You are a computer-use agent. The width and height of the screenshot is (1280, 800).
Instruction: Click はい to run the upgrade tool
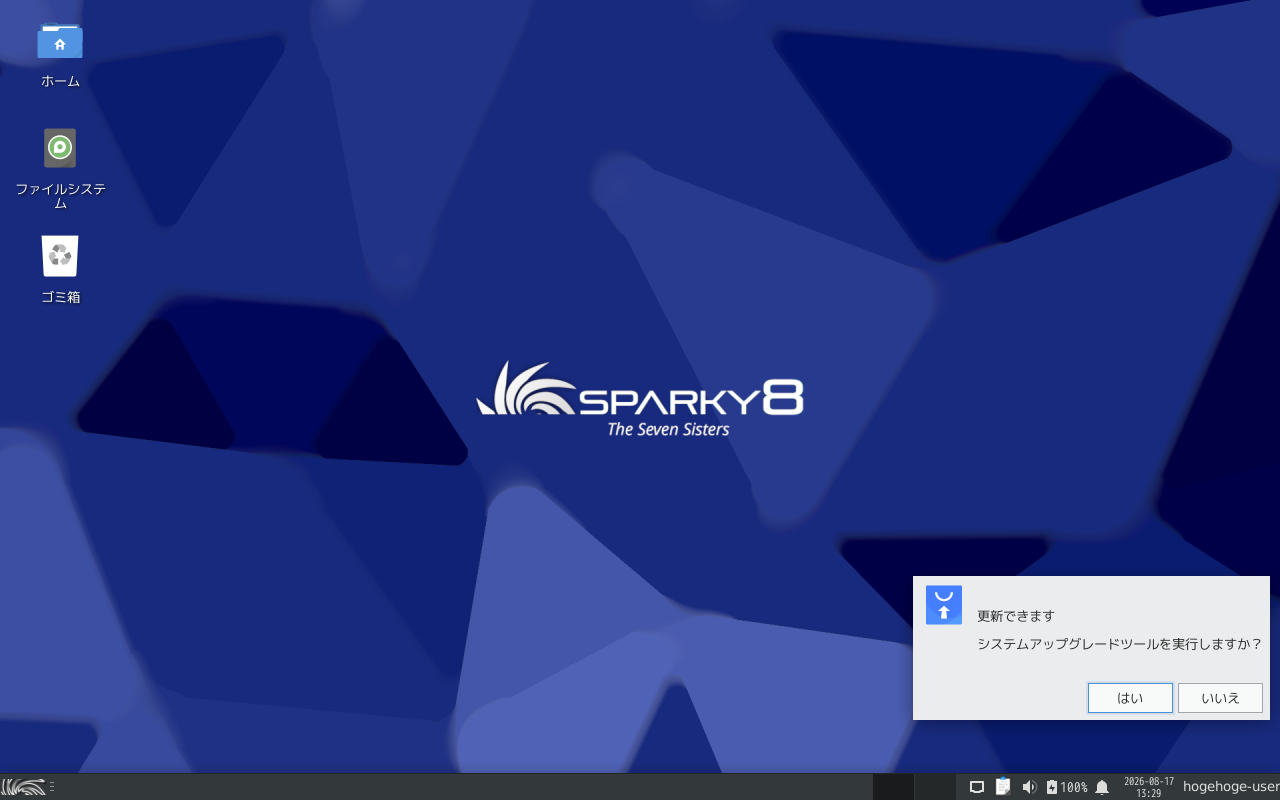click(1130, 698)
